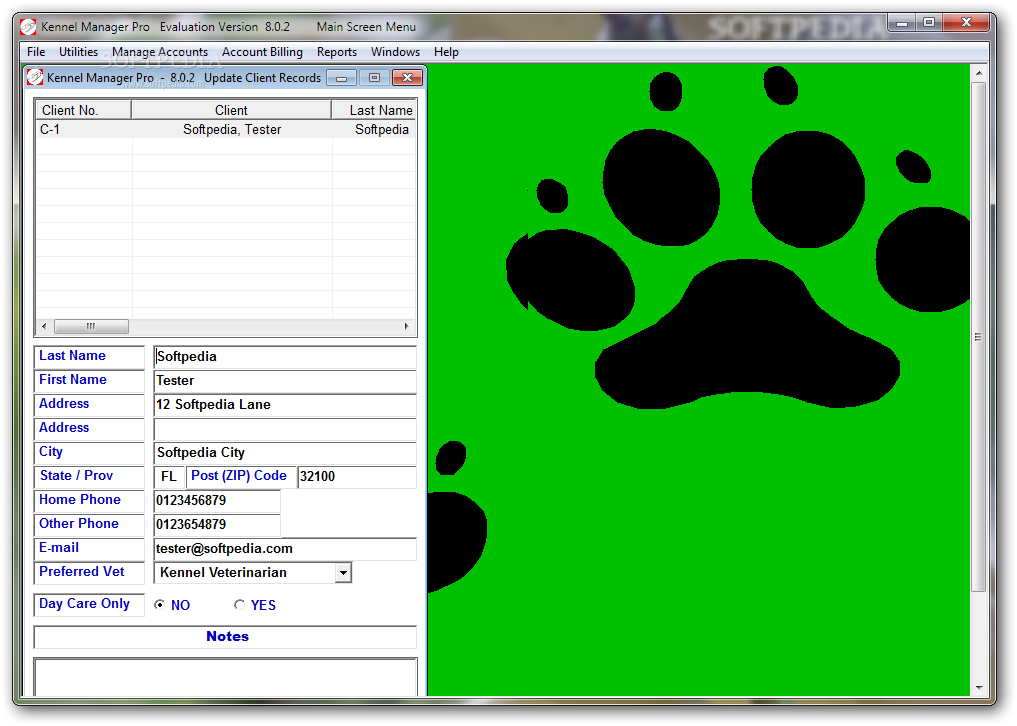Sort by the Last Name column header
The image size is (1017, 726).
374,110
